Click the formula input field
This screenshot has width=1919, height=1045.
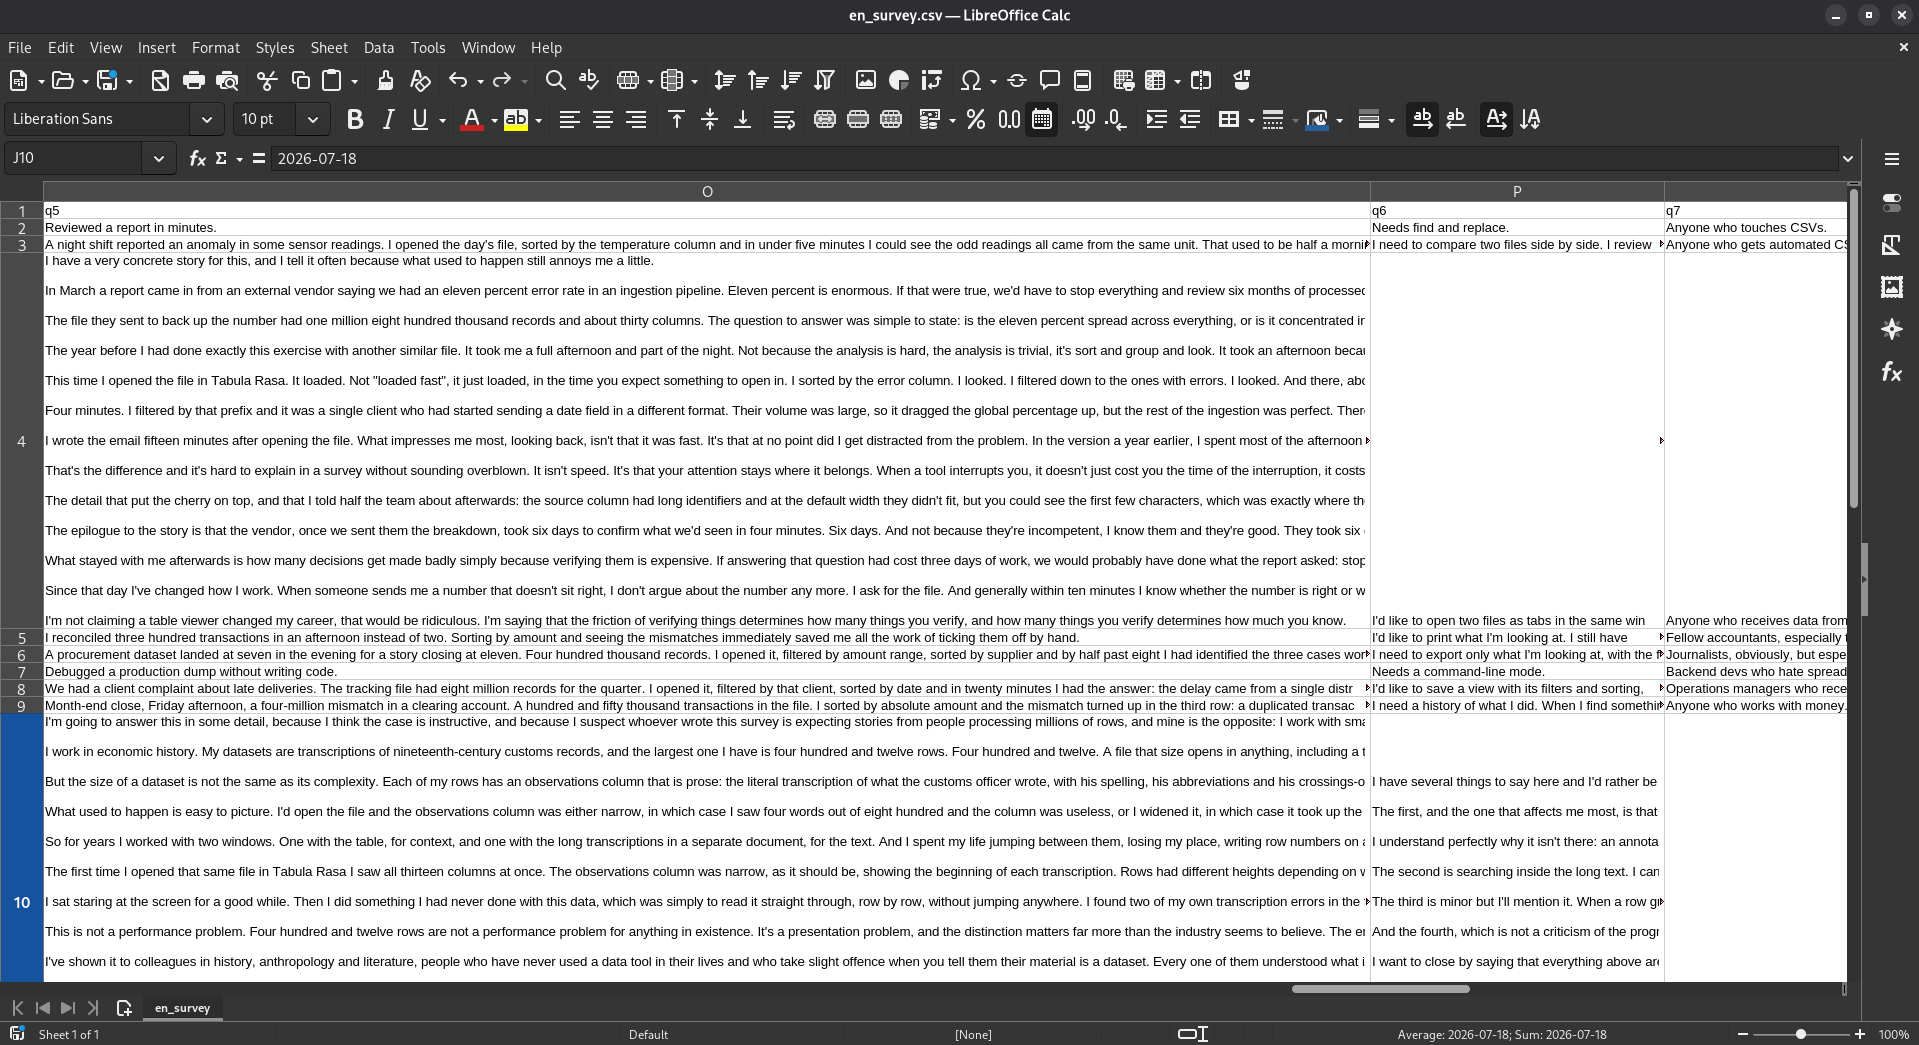(1053, 158)
